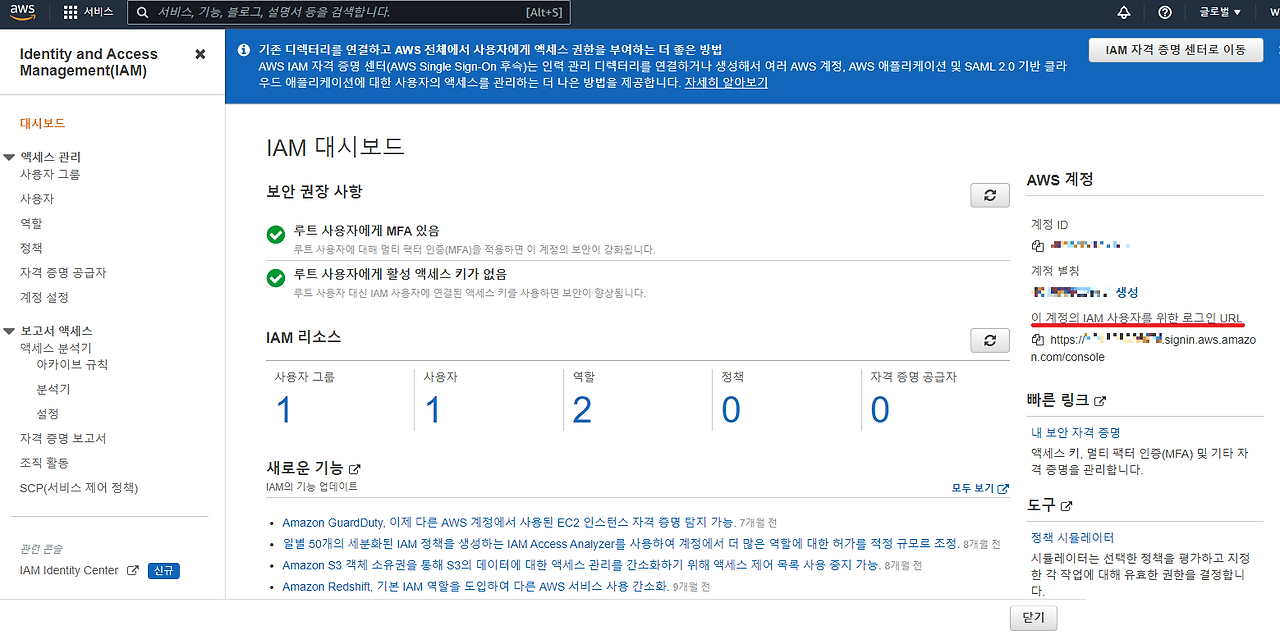Screen dimensions: 1280x635
Task: Click the external link icon beside 새로운 기능
Action: coord(354,468)
